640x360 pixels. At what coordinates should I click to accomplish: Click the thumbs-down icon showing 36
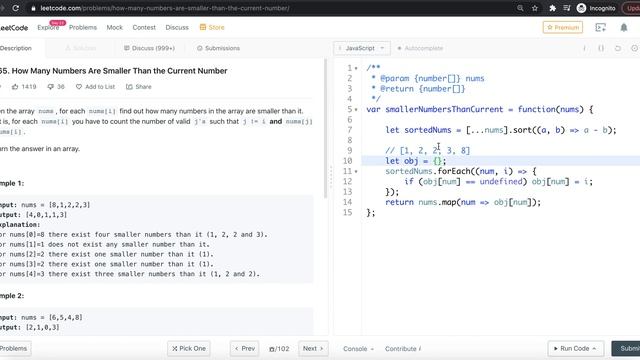[x=51, y=87]
